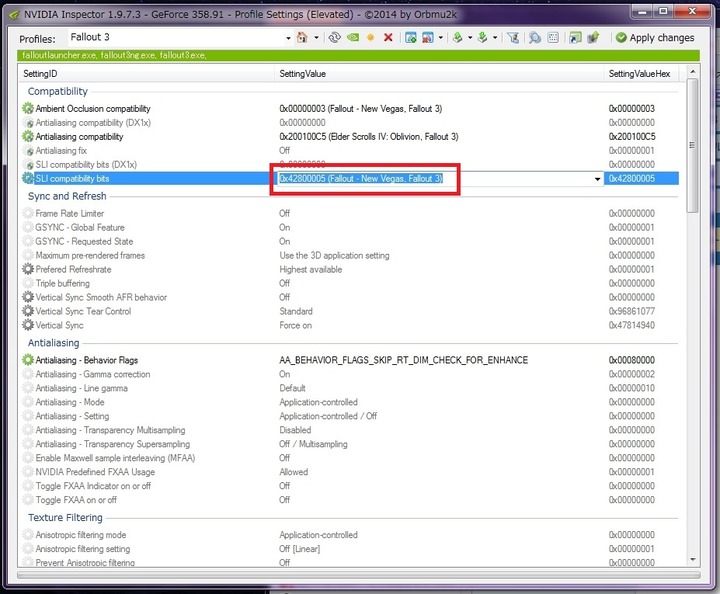
Task: Go to global profile via Home icon
Action: pyautogui.click(x=302, y=38)
